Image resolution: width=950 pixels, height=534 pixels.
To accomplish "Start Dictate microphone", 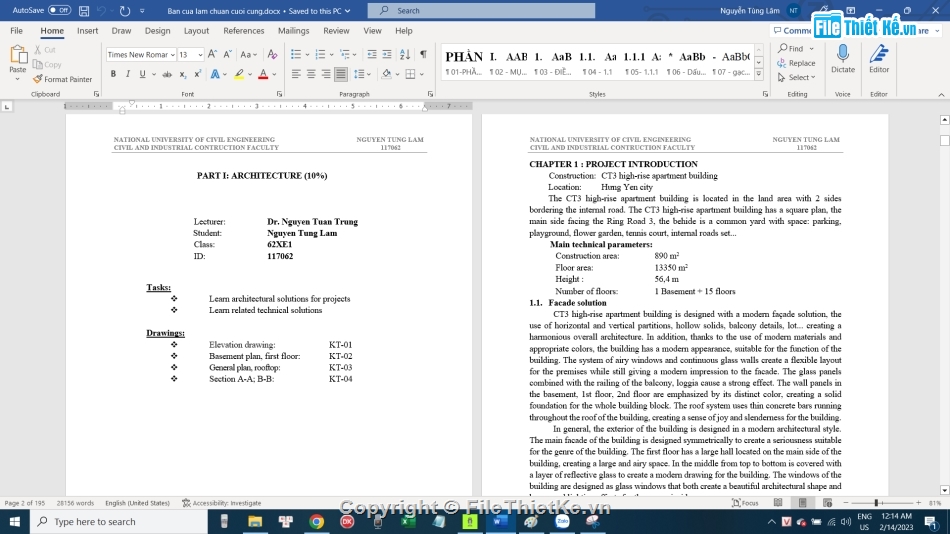I will [843, 59].
